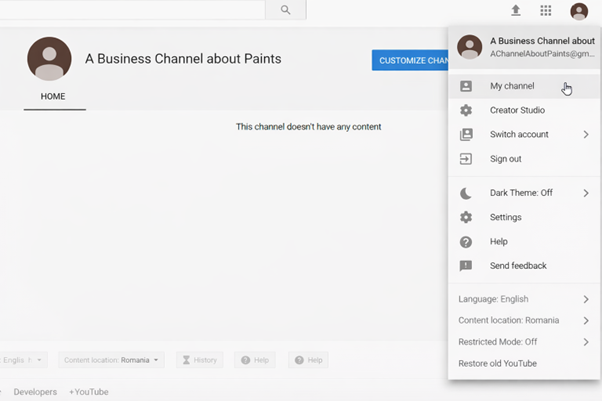This screenshot has height=401, width=602.
Task: Click the footer History button
Action: (199, 360)
